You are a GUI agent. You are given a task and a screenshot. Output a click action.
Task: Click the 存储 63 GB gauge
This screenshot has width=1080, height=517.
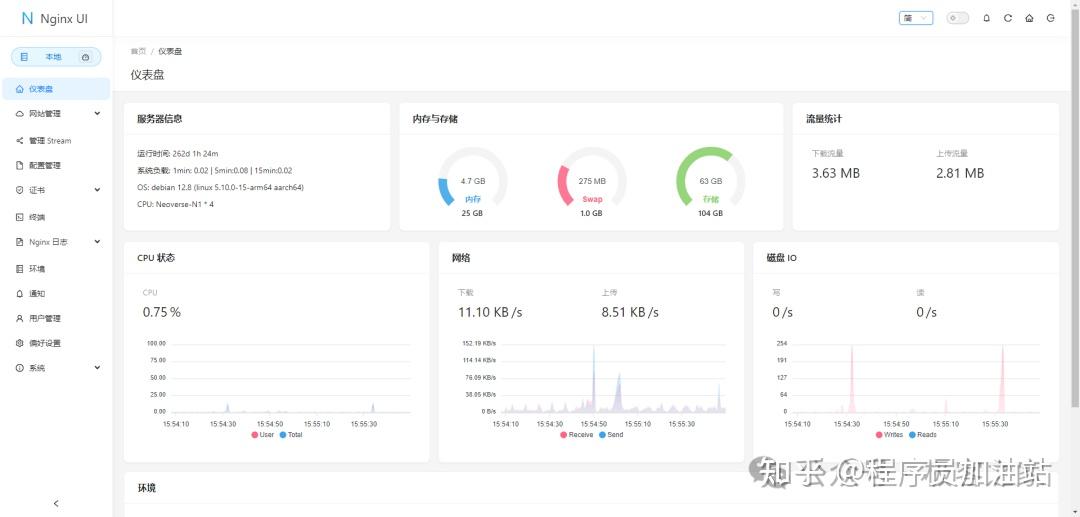711,181
